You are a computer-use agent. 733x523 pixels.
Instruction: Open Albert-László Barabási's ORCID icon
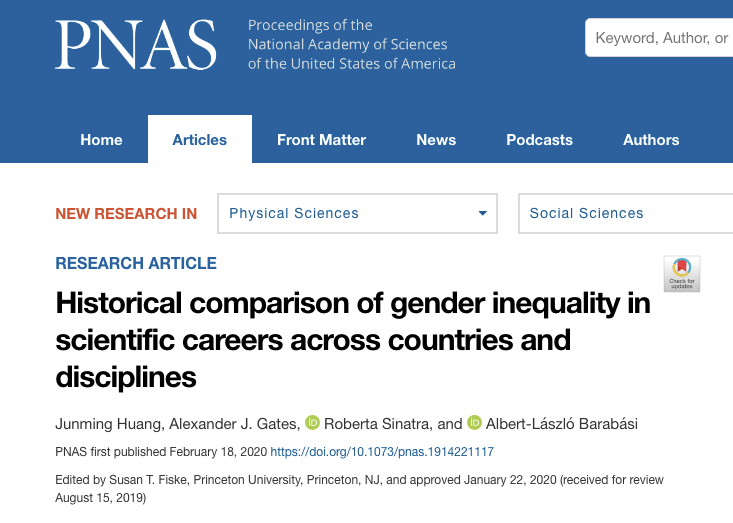[474, 423]
